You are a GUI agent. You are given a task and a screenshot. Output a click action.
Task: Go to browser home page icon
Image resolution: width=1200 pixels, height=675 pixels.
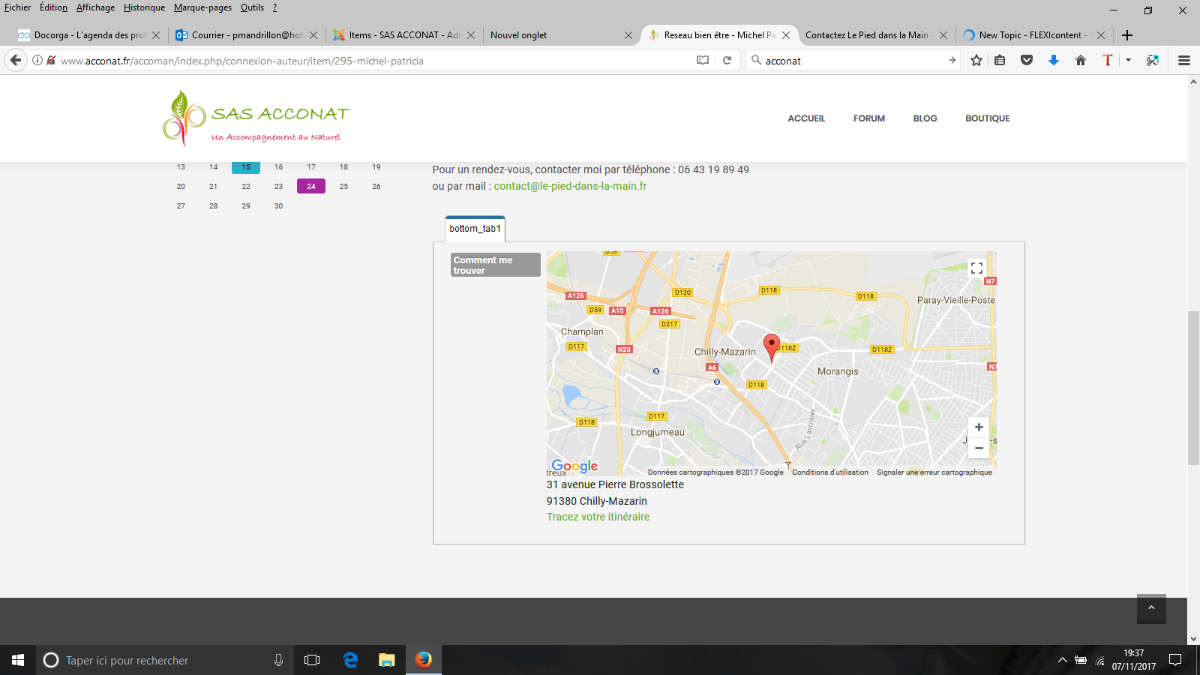pos(1080,60)
